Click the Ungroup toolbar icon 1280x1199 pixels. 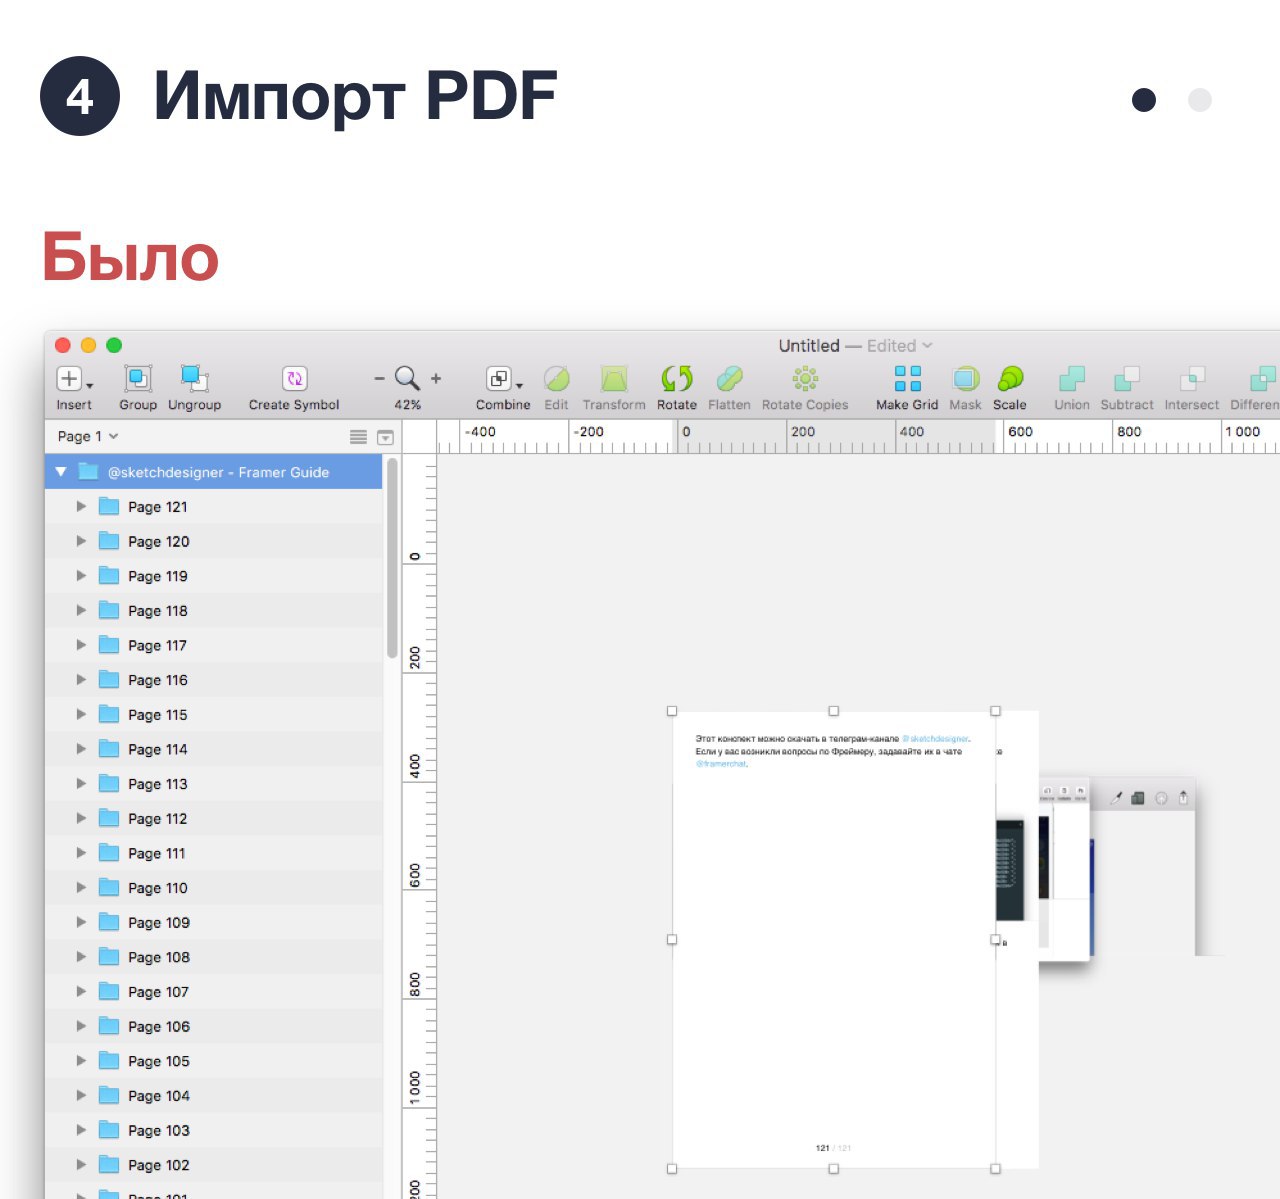coord(194,378)
